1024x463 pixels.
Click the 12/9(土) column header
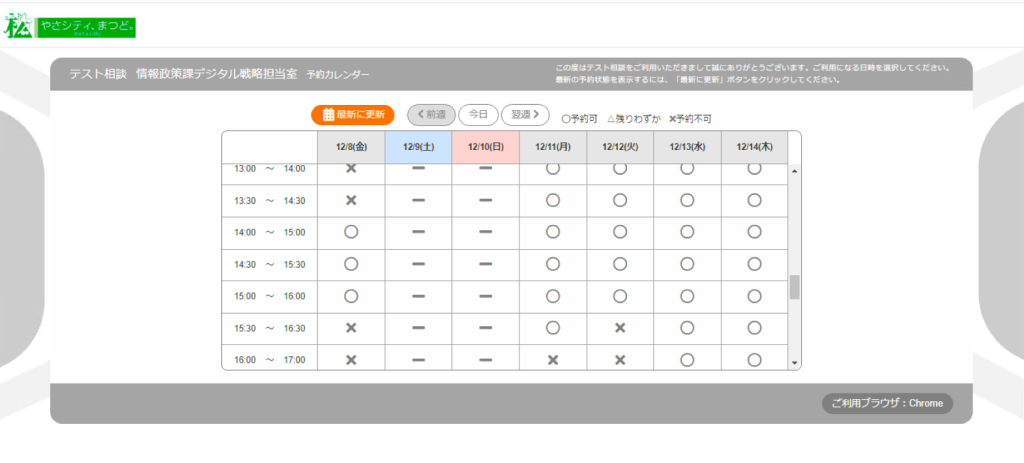(x=419, y=148)
